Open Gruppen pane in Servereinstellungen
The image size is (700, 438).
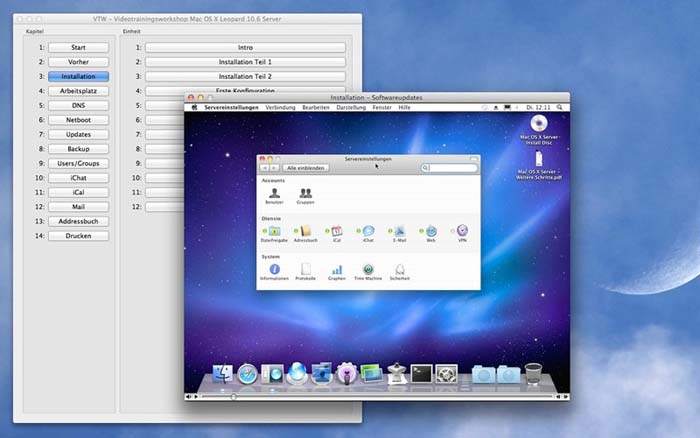tap(305, 196)
